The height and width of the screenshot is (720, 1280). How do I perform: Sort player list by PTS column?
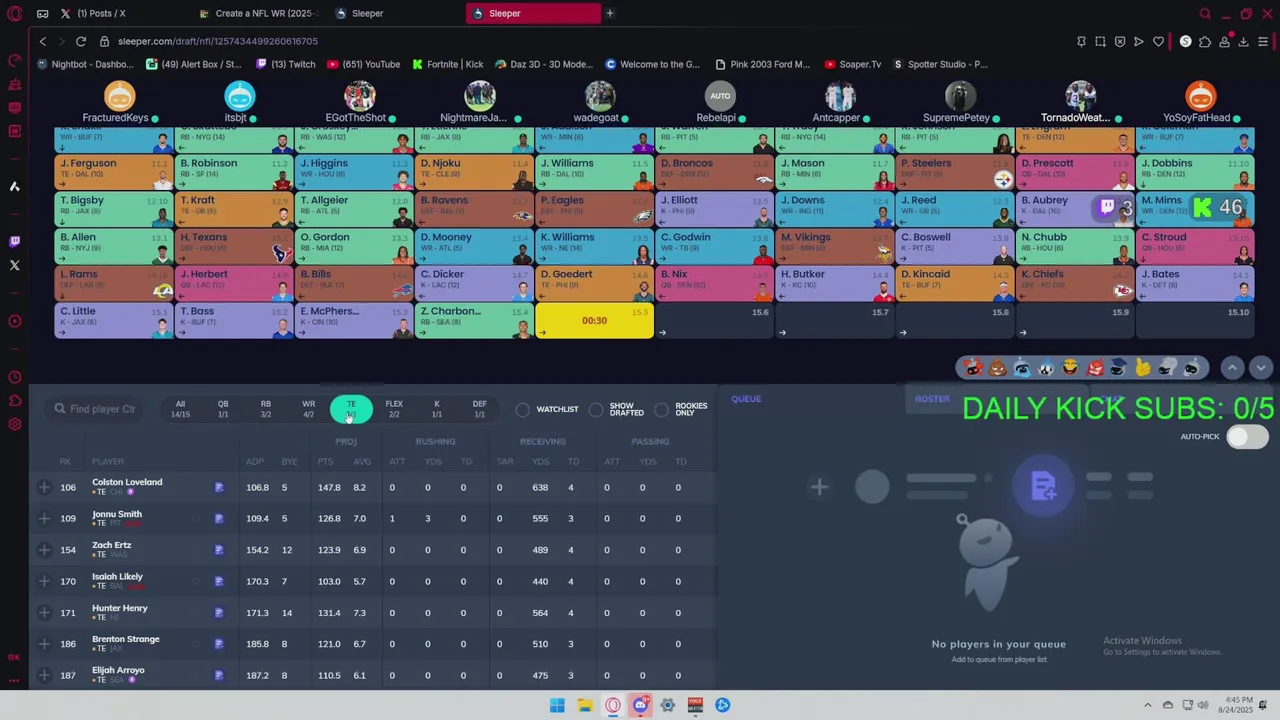click(x=325, y=462)
